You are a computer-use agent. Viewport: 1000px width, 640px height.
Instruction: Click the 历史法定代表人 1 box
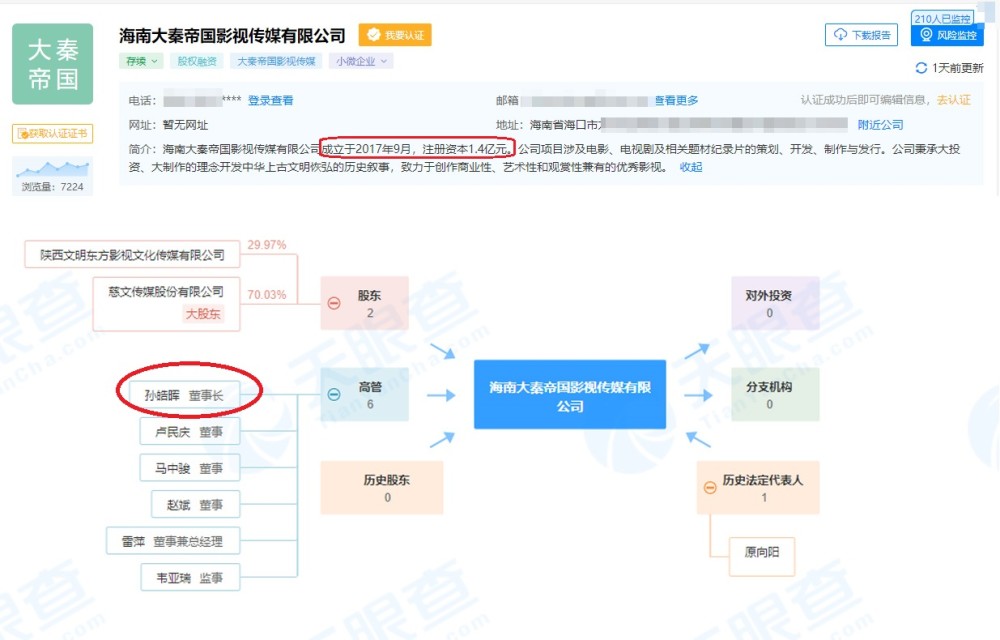click(758, 488)
